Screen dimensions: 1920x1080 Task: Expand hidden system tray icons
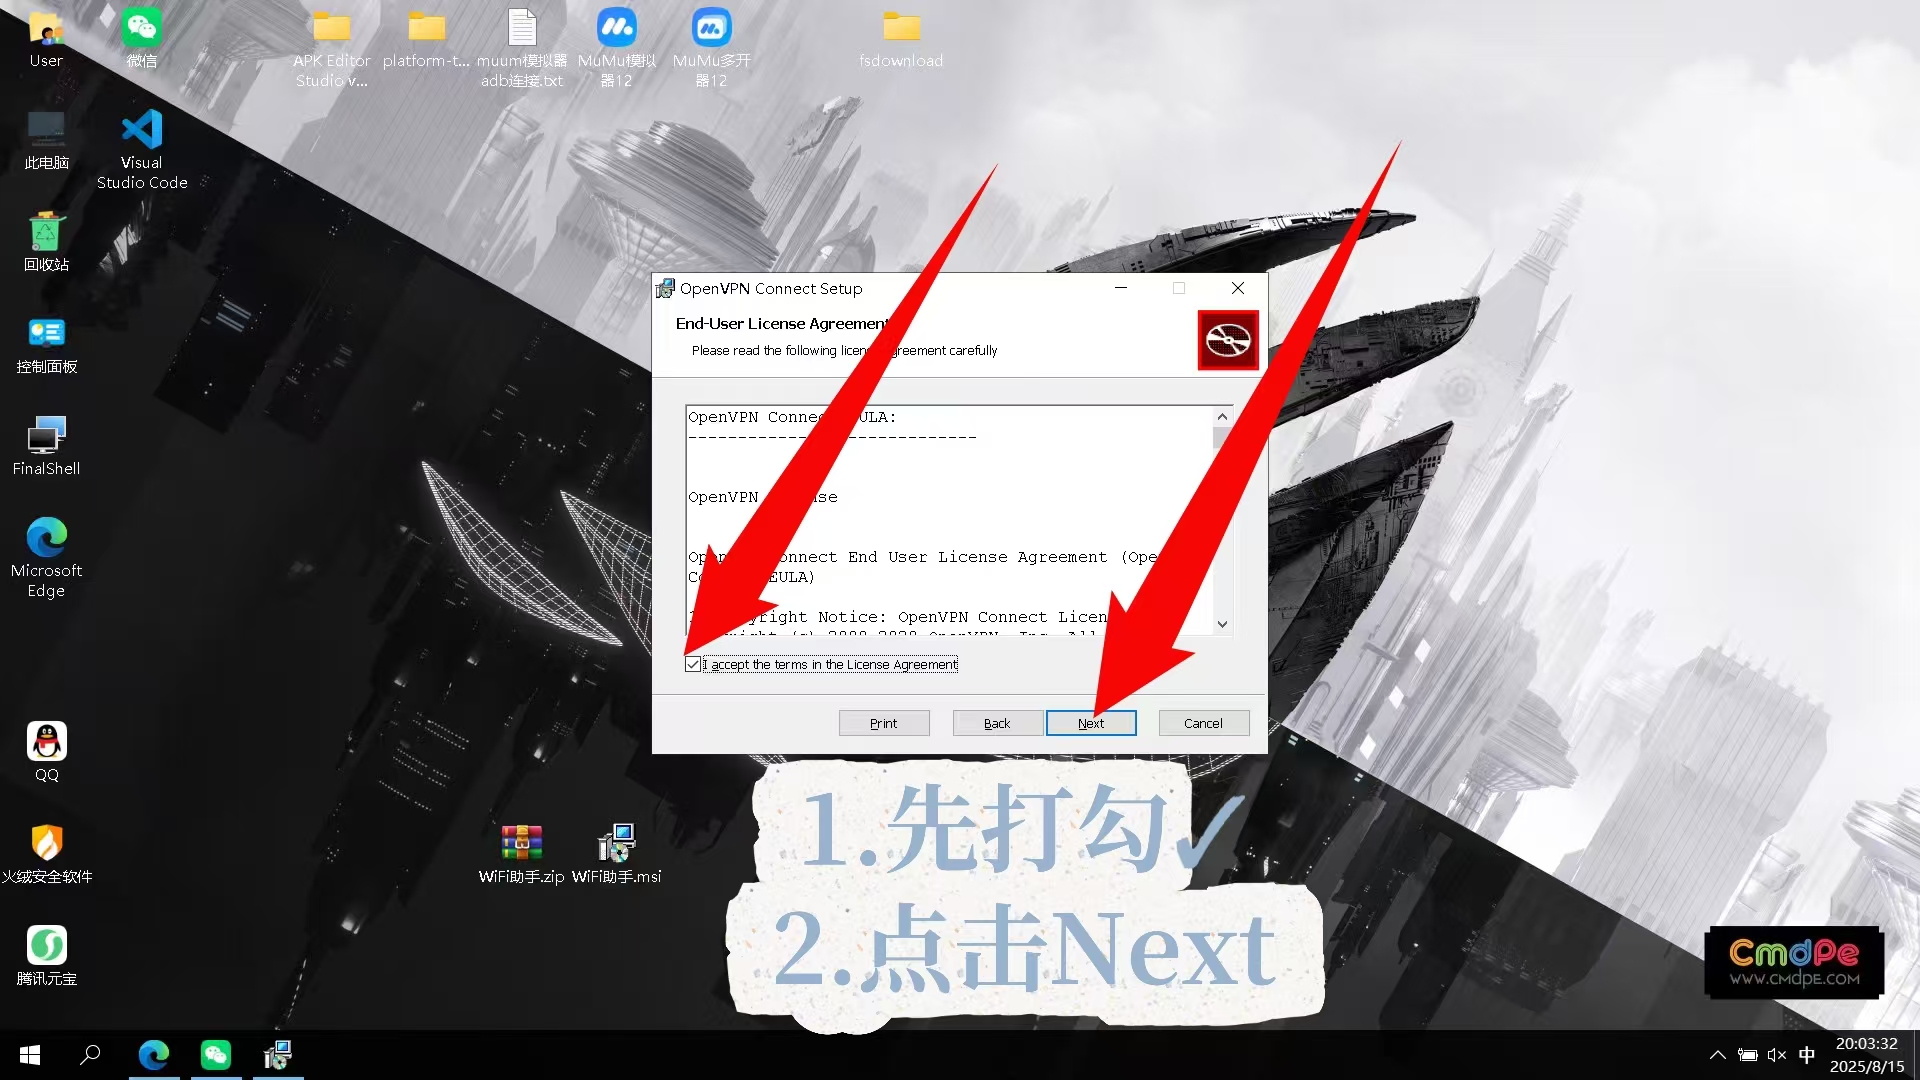click(1717, 1055)
